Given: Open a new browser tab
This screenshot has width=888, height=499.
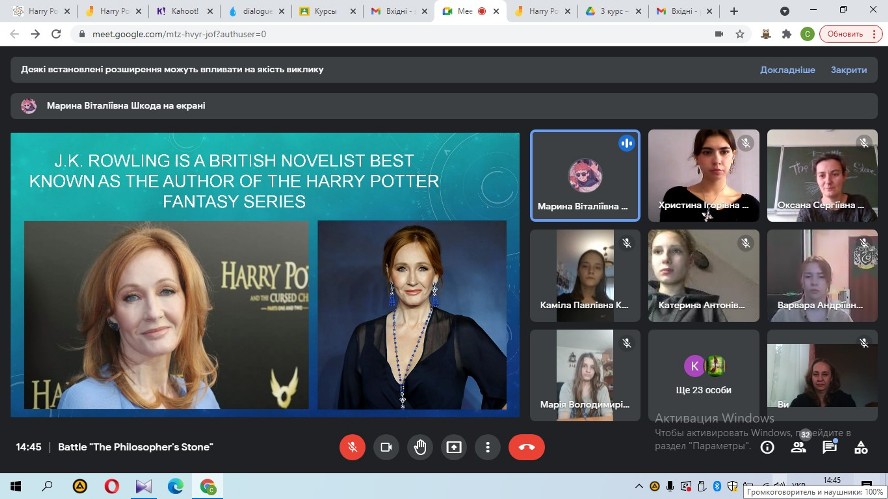Looking at the screenshot, I should pyautogui.click(x=734, y=11).
